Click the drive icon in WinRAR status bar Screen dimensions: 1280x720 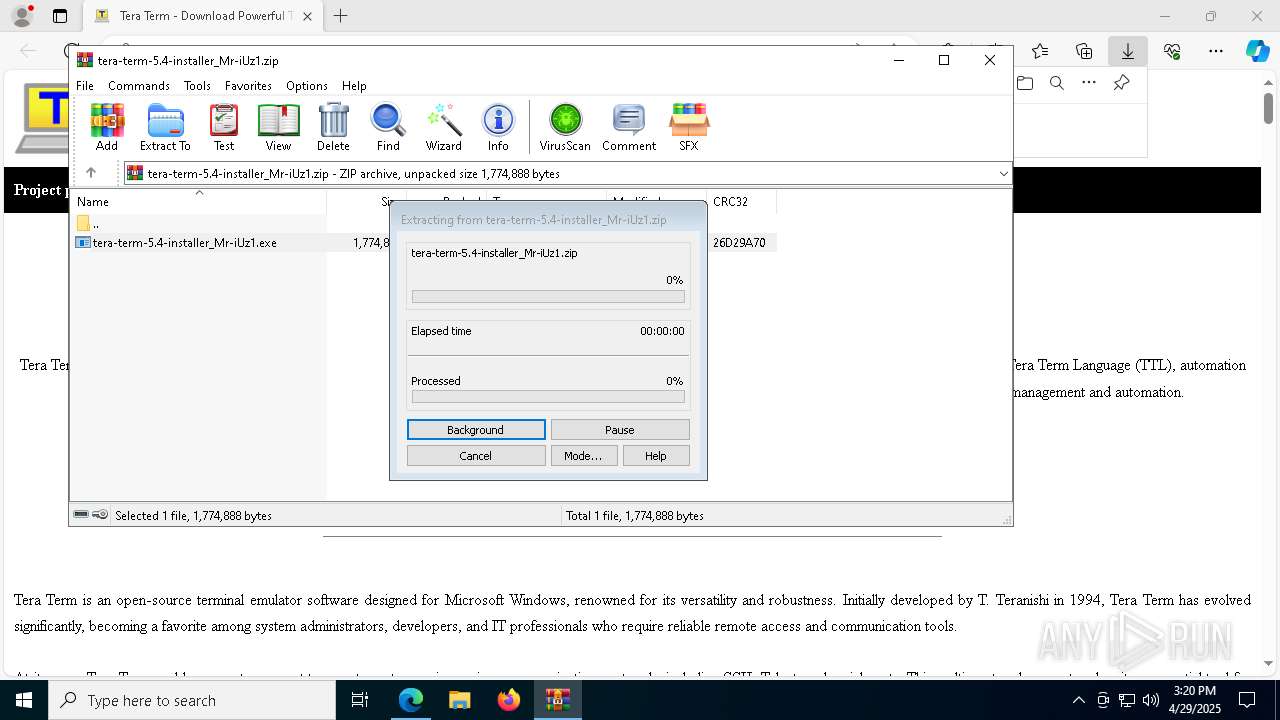tap(81, 515)
